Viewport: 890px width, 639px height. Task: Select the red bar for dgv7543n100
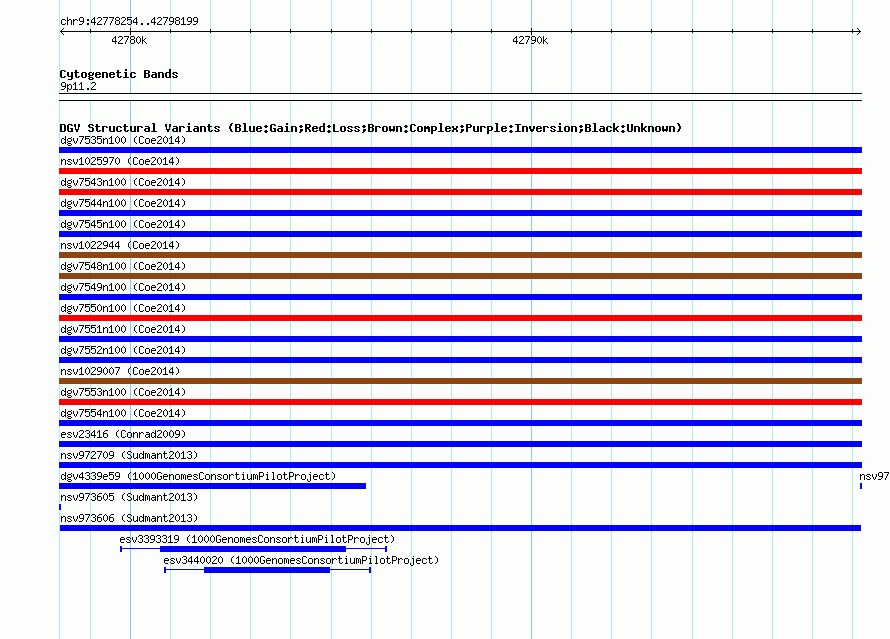[460, 192]
